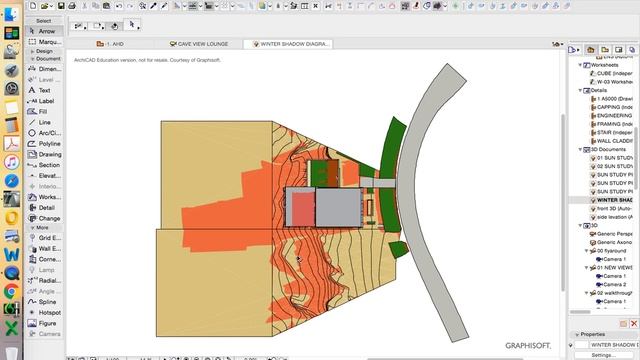Open the tab overflow dropdown

click(557, 44)
